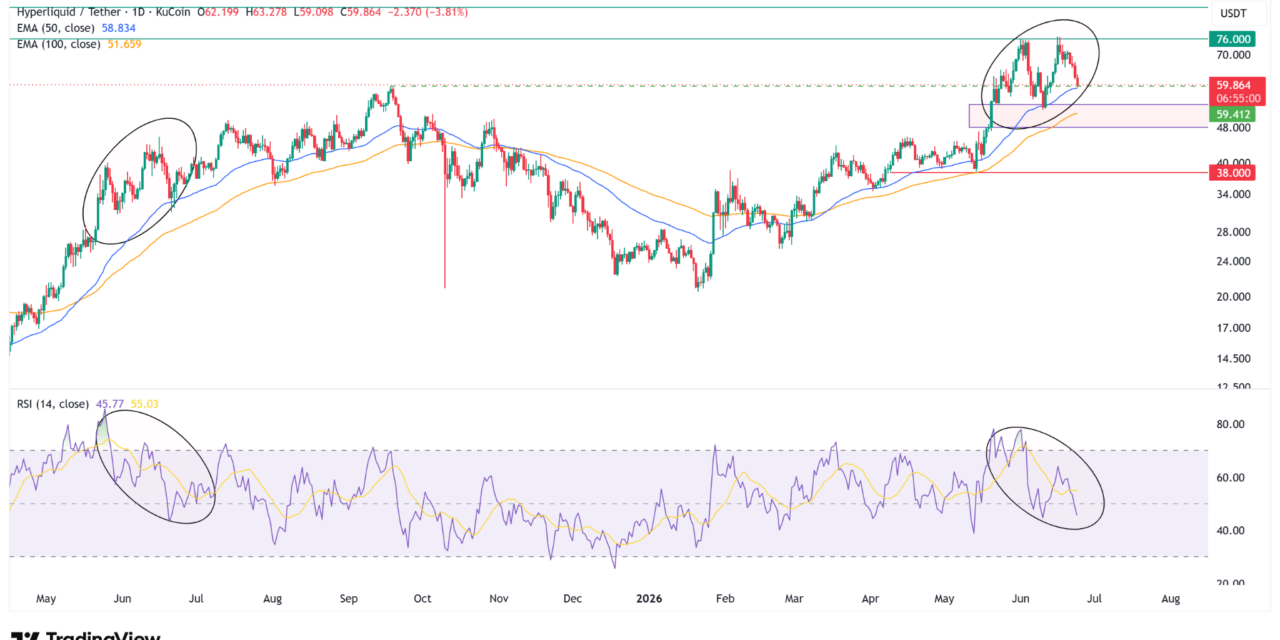This screenshot has width=1280, height=640.
Task: Click the Mar label on time axis
Action: [793, 599]
